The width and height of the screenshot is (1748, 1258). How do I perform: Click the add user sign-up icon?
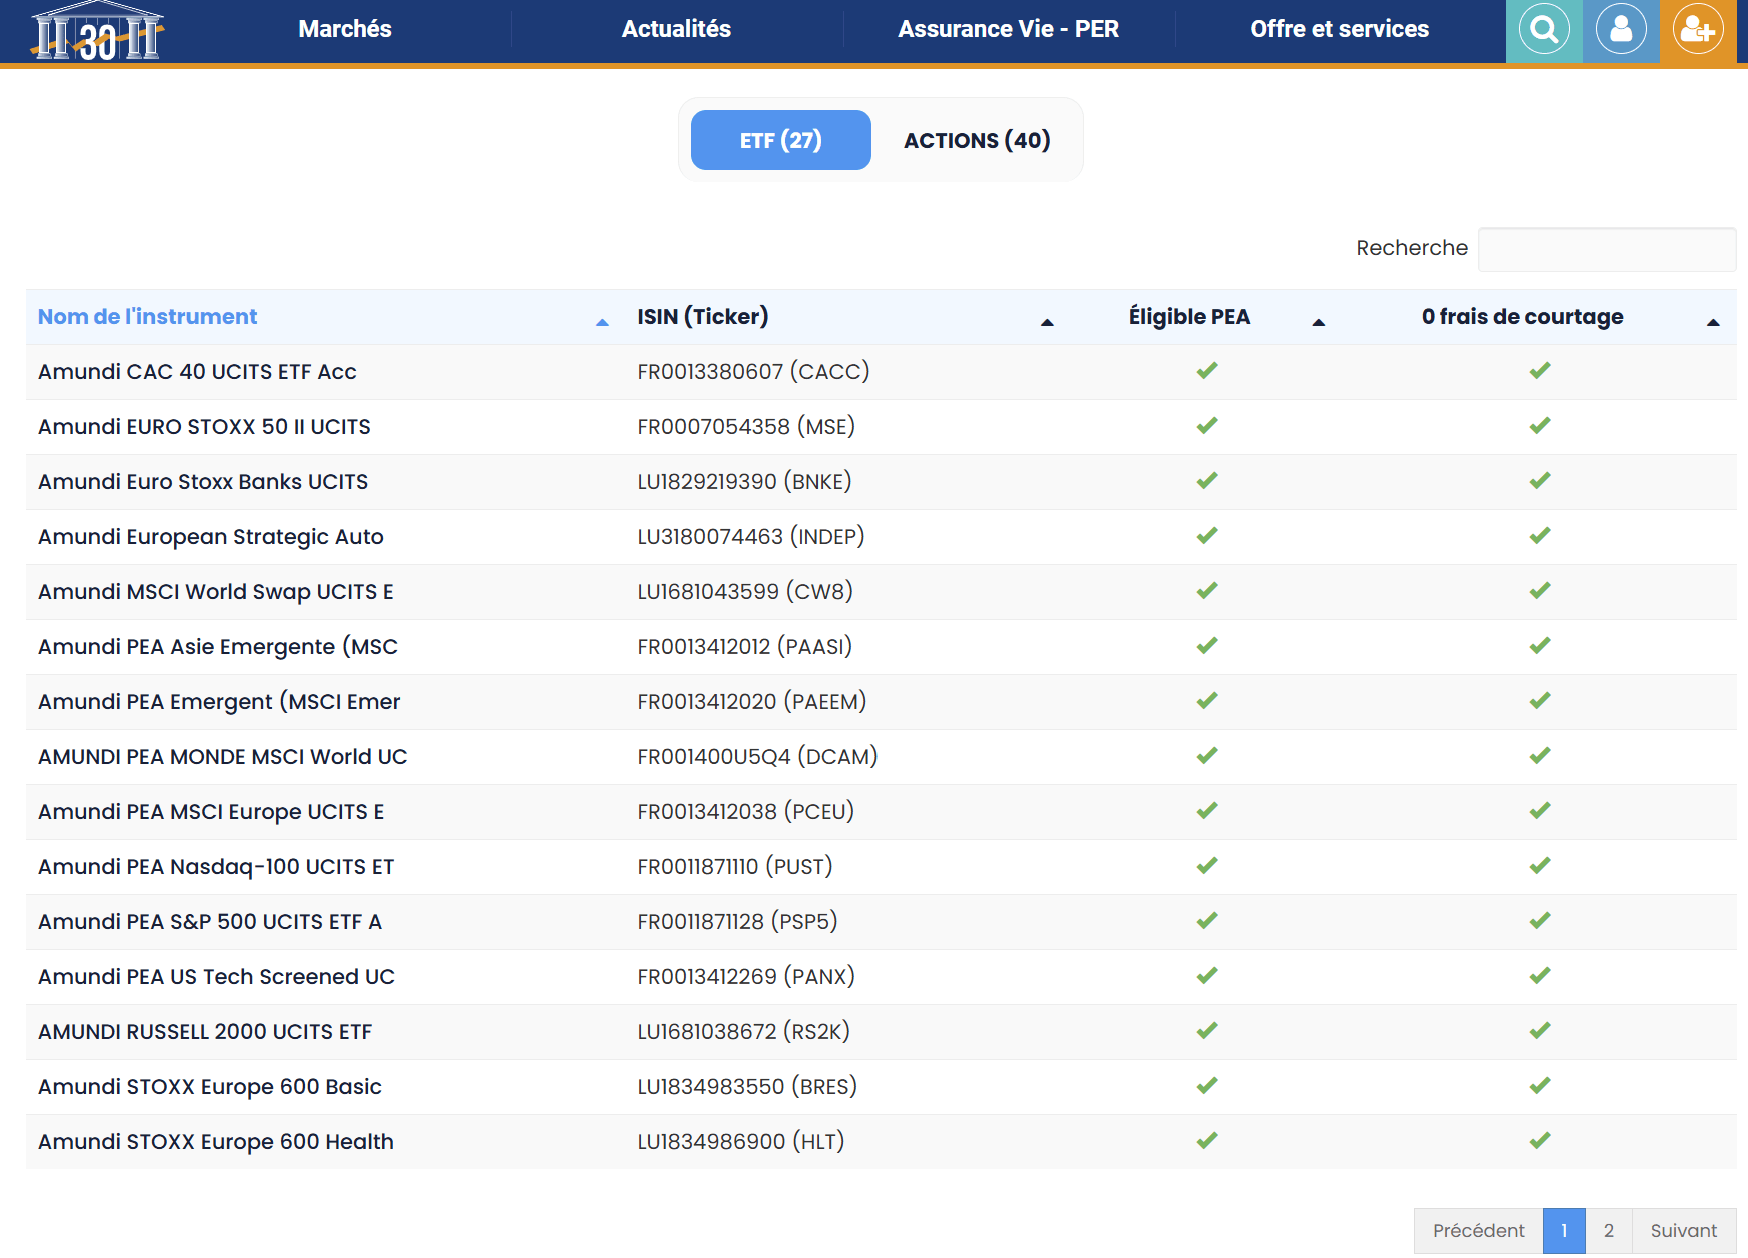[x=1698, y=30]
